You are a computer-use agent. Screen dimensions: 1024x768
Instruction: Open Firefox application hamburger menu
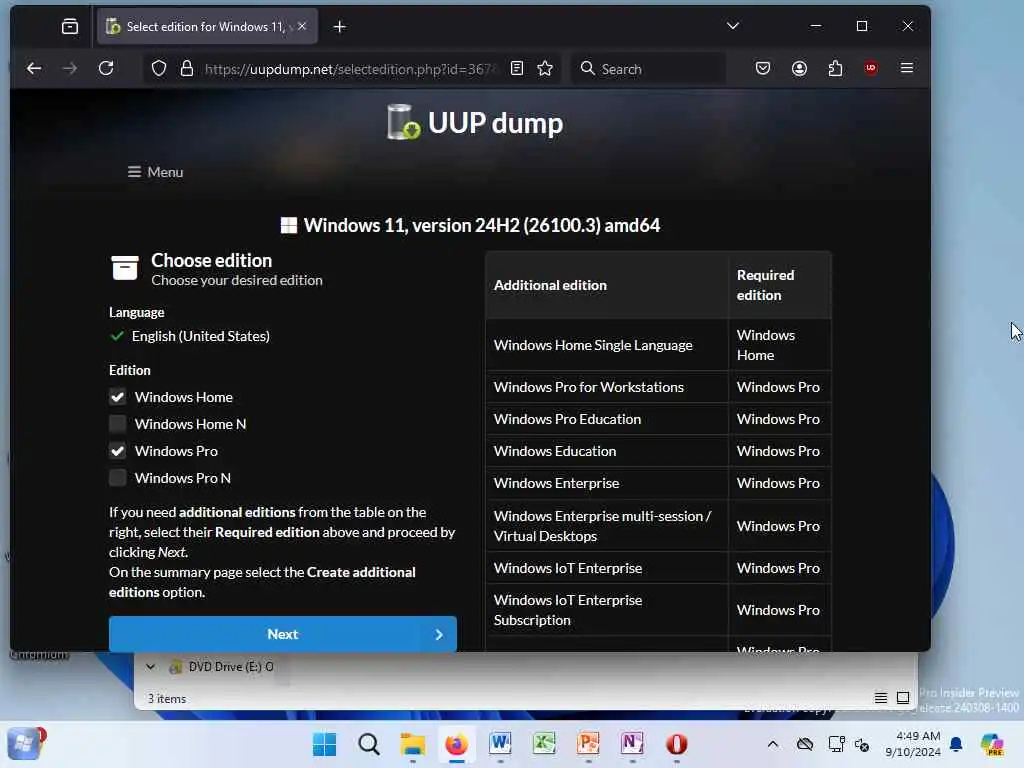click(x=906, y=68)
